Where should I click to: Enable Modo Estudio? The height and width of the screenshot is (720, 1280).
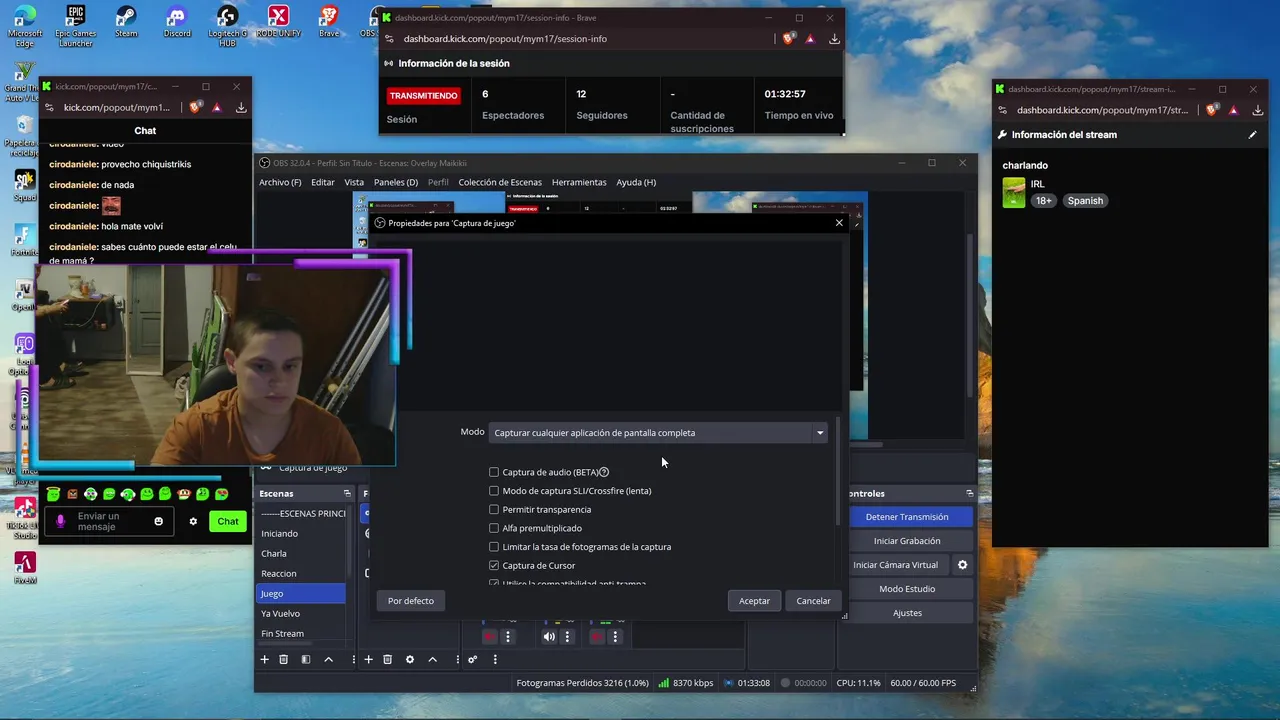click(907, 589)
